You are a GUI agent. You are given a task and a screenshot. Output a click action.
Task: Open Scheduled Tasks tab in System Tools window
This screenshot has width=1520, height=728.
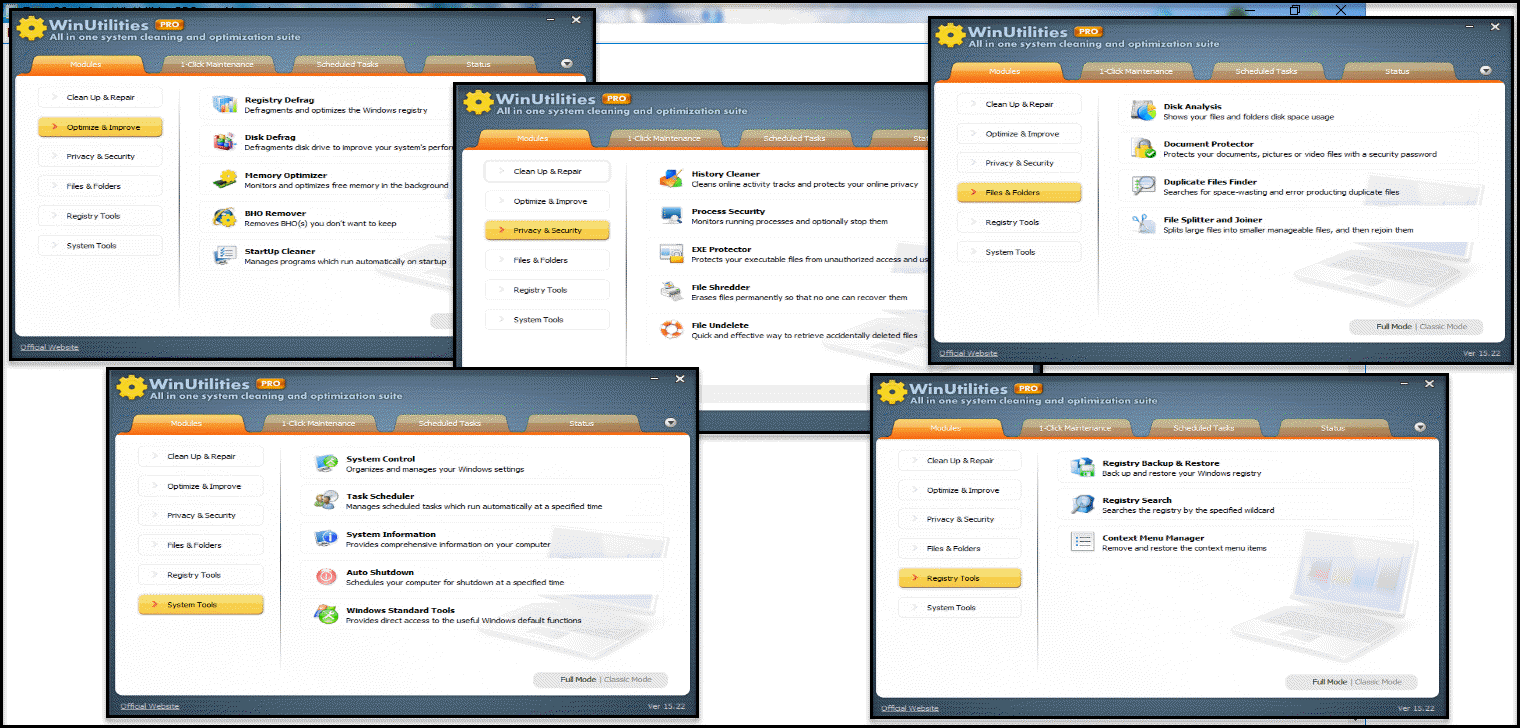(x=450, y=424)
